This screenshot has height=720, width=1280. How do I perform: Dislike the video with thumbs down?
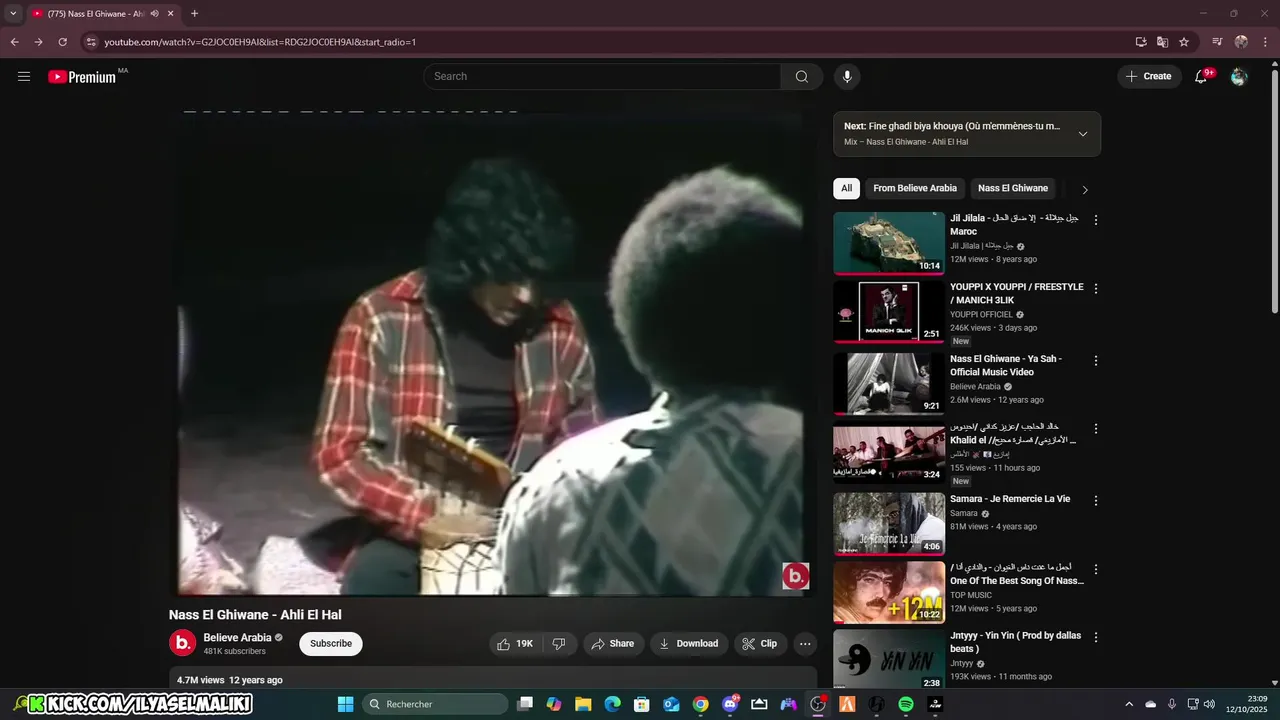pyautogui.click(x=560, y=644)
